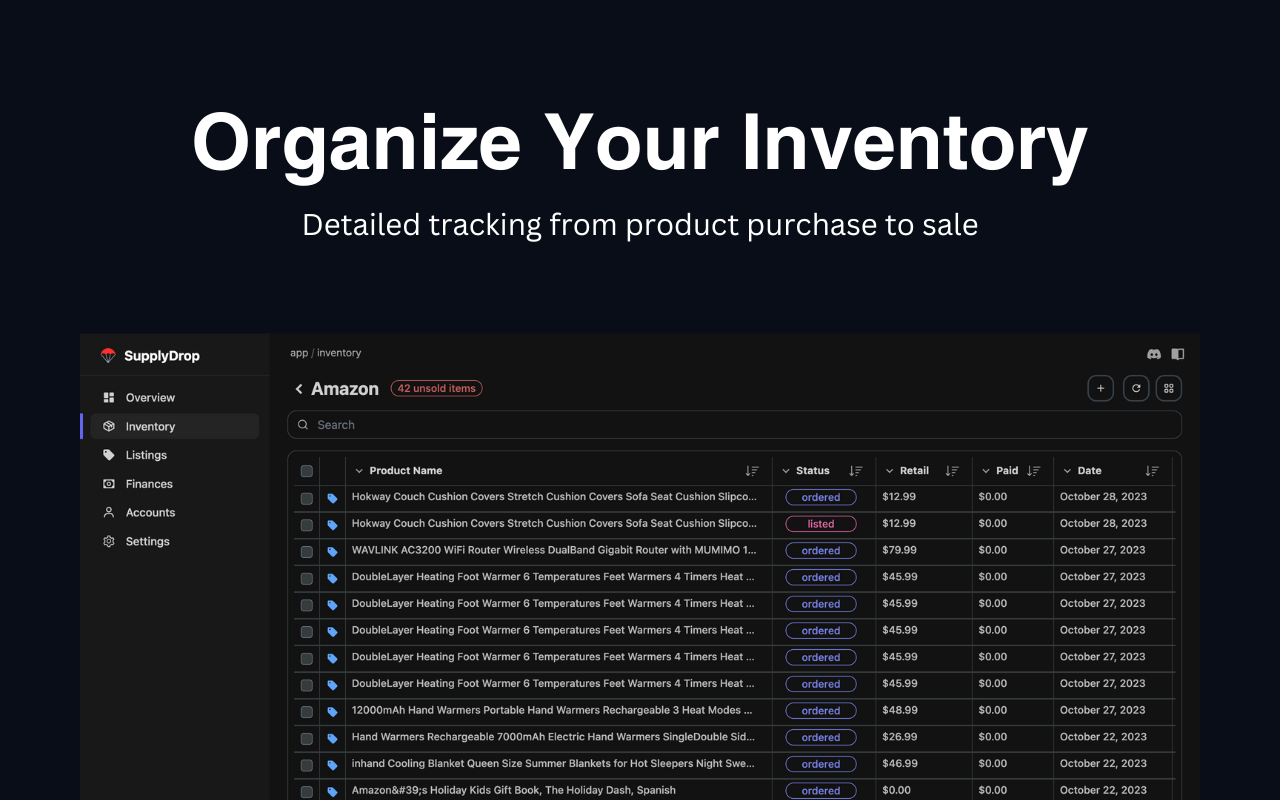Viewport: 1280px width, 800px height.
Task: Tick the WAVLINK AC3200 router row checkbox
Action: click(307, 551)
